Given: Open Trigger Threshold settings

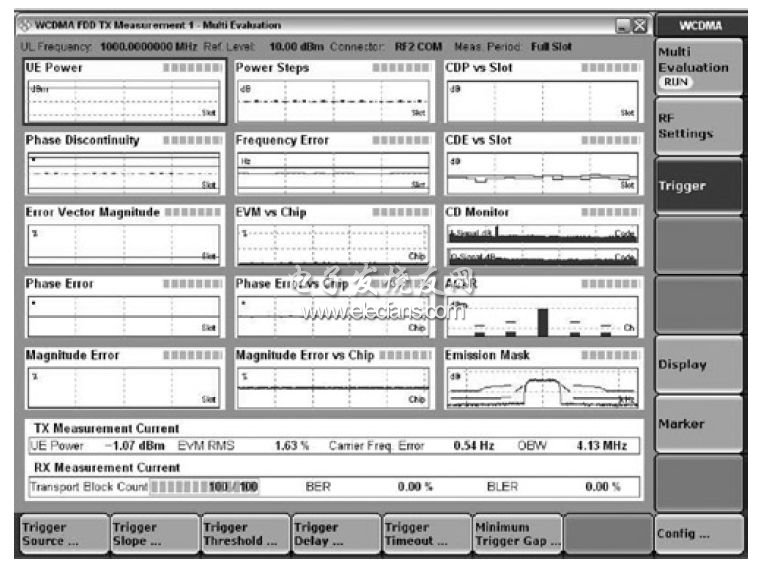Looking at the screenshot, I should 242,534.
